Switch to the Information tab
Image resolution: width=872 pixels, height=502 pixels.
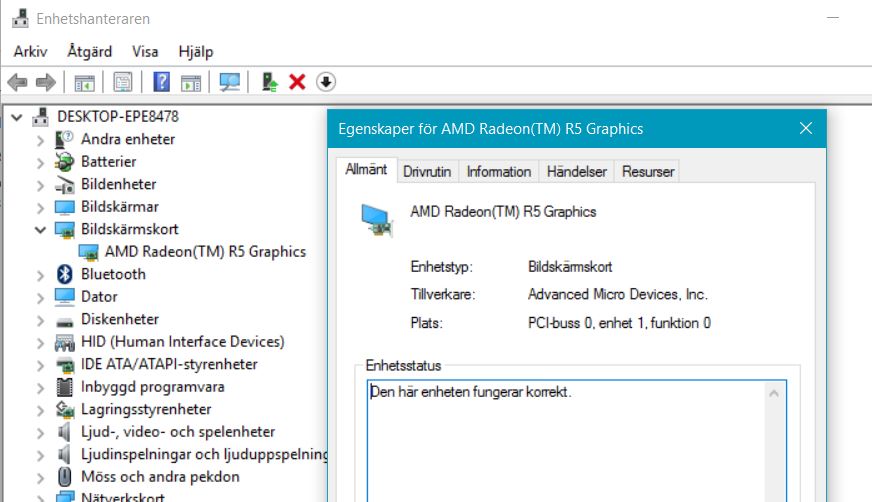coord(499,171)
